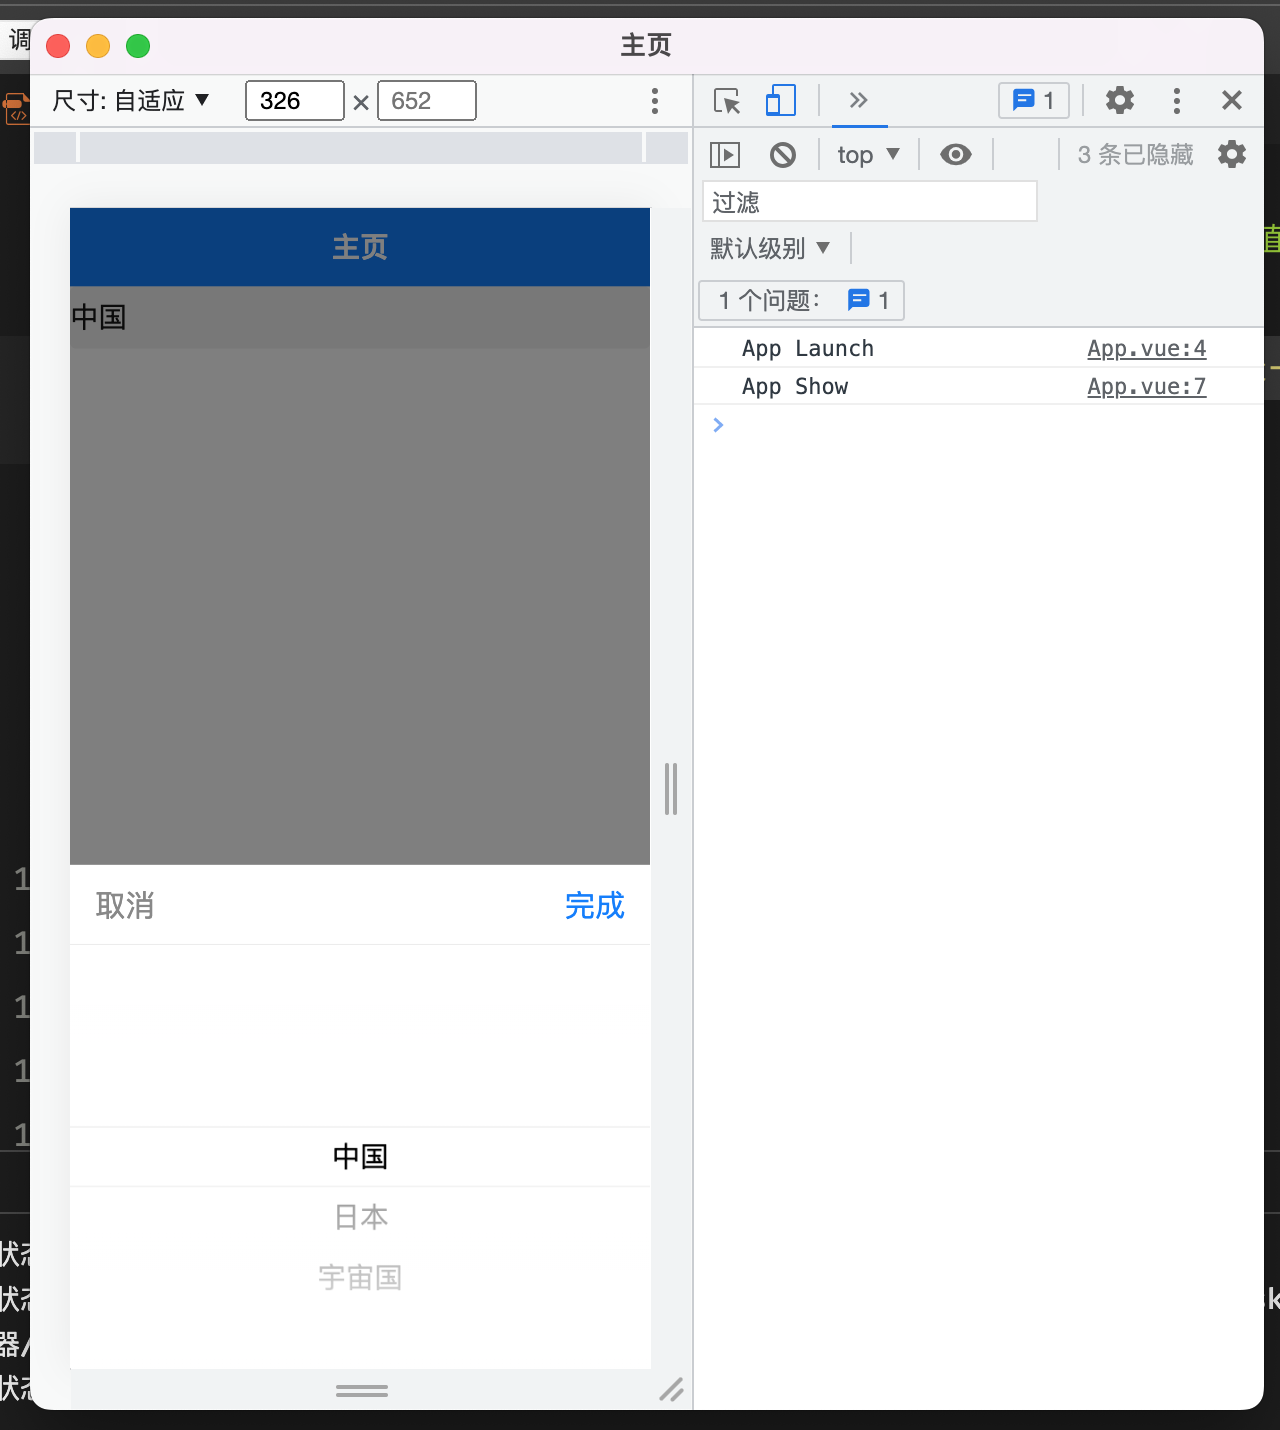Focus the 过滤 filter input field

point(870,202)
